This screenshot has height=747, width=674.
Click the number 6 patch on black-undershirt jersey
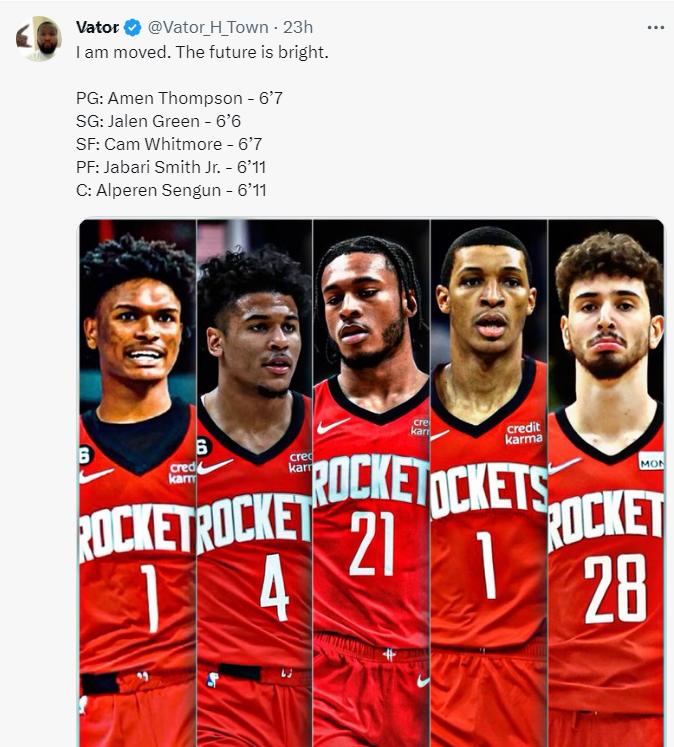pyautogui.click(x=85, y=455)
